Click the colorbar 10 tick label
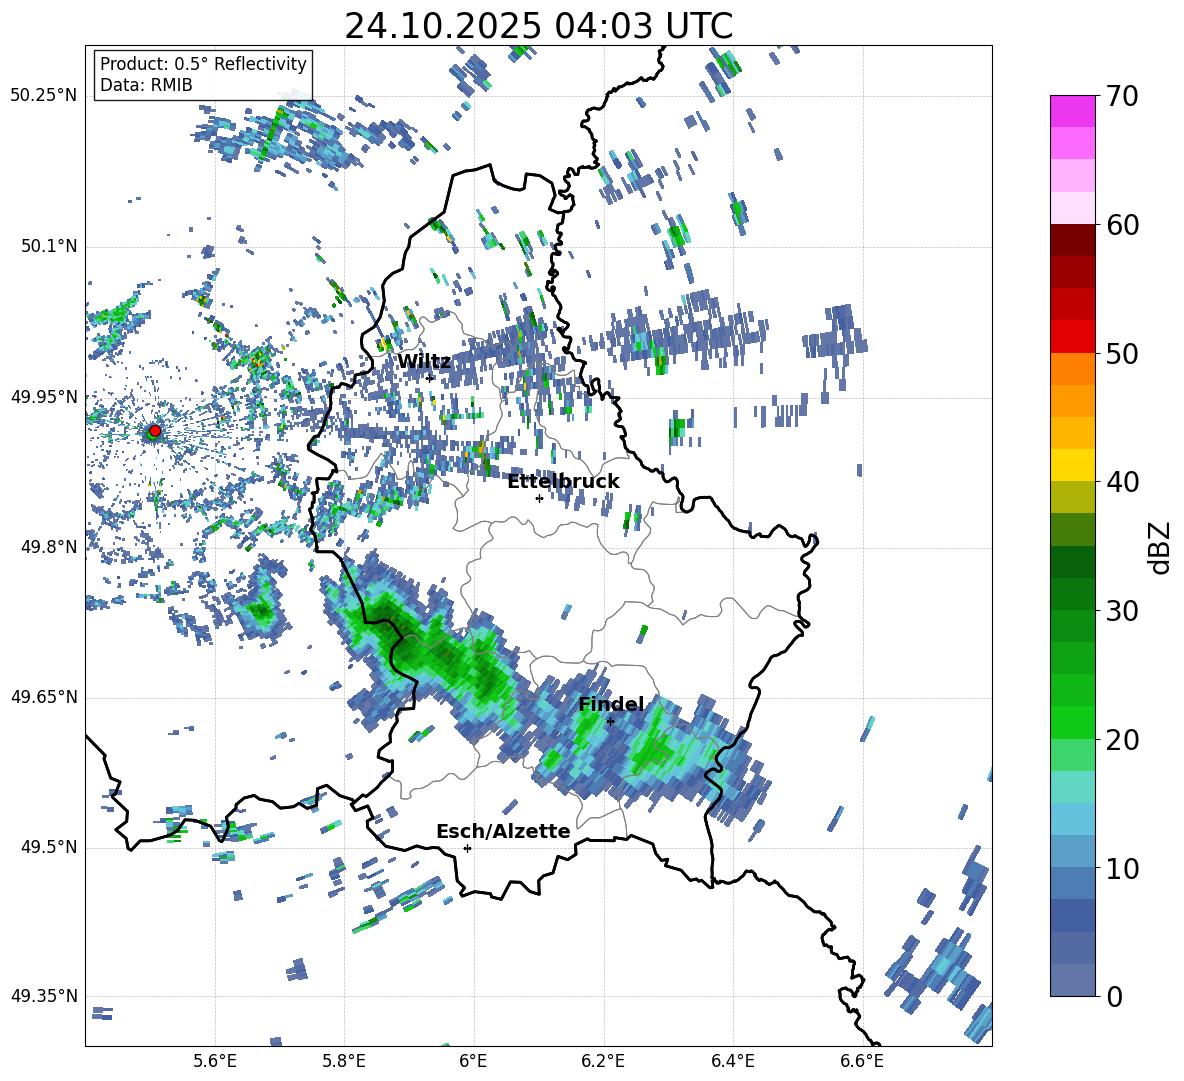 coord(1123,869)
